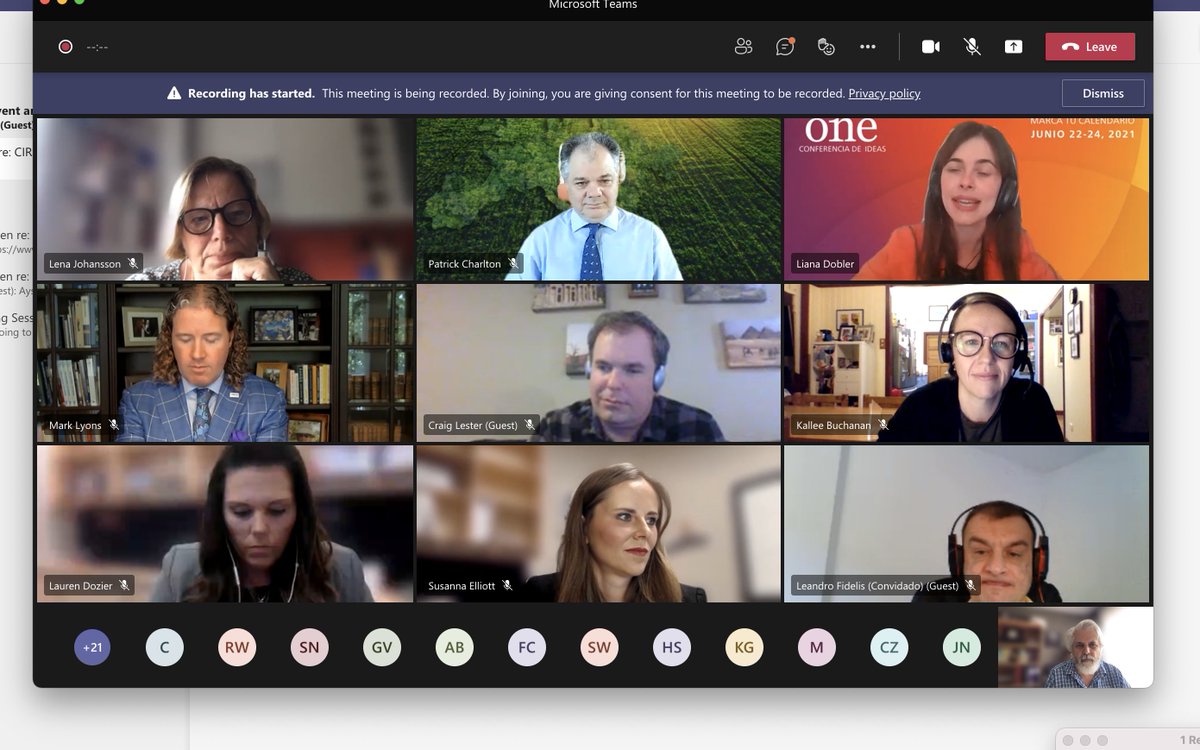The height and width of the screenshot is (750, 1200).
Task: Toggle the microphone mute
Action: point(972,46)
